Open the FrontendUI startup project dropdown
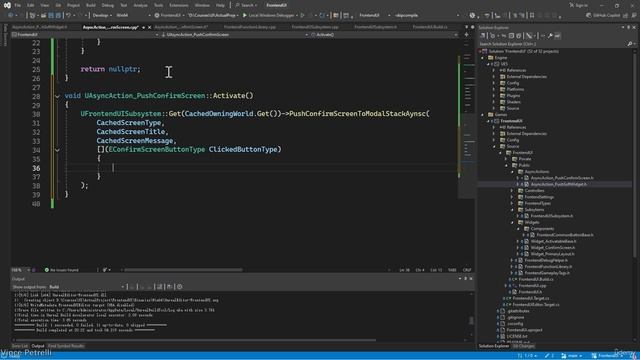This screenshot has width=640, height=360. point(170,16)
